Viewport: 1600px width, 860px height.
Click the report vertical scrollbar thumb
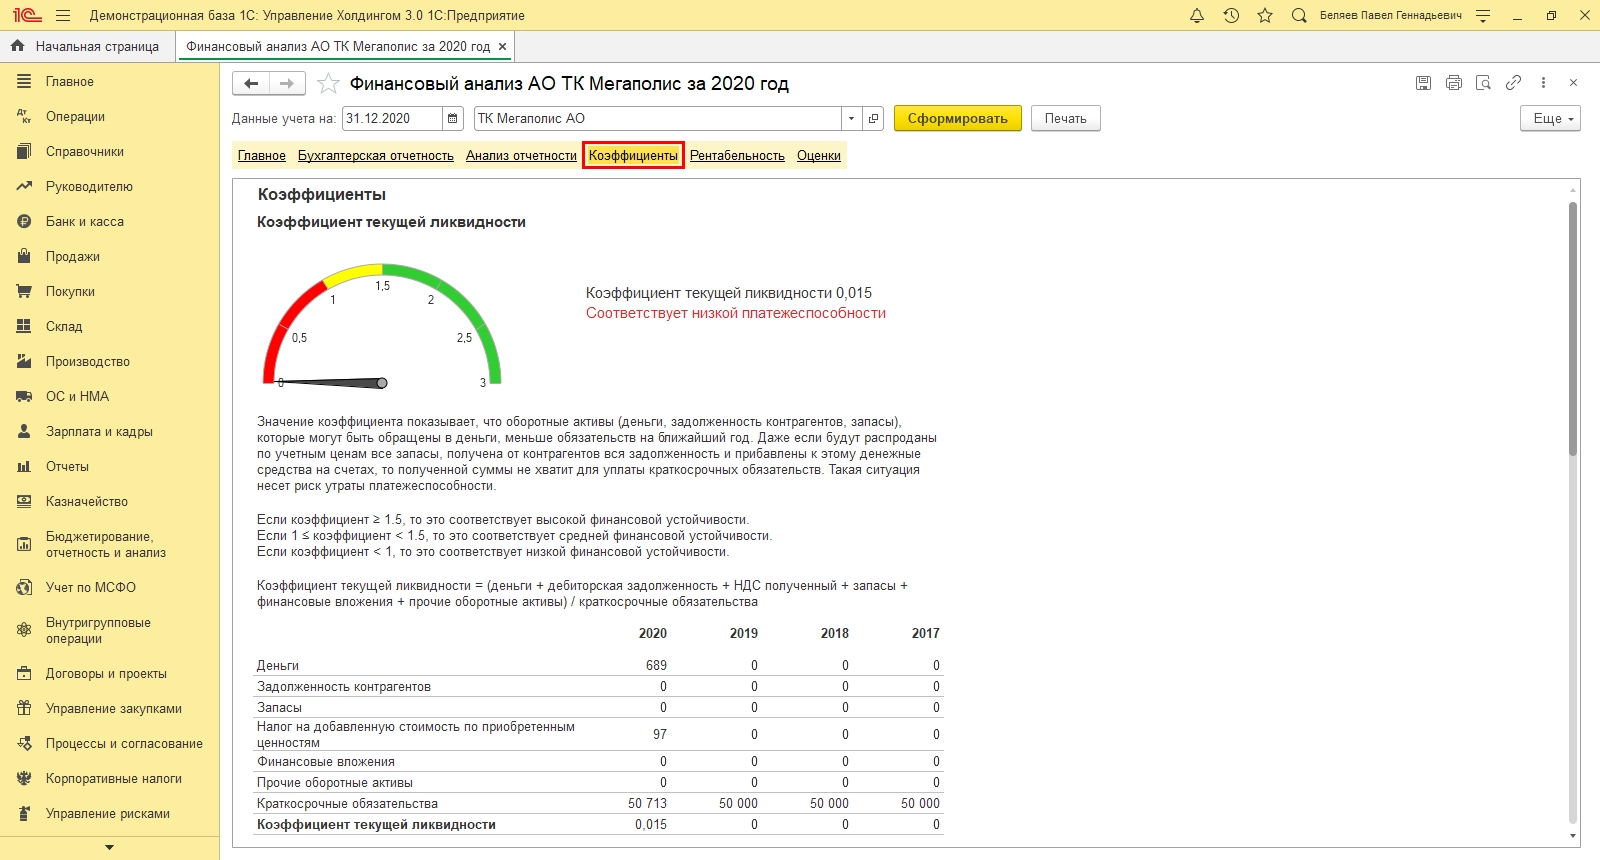point(1573,330)
